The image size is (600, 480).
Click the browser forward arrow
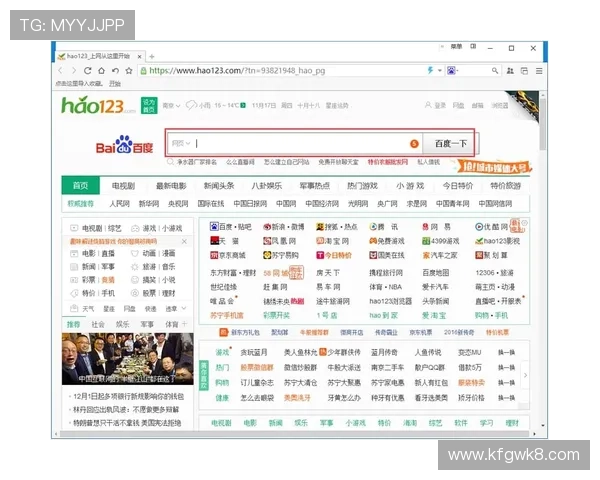tap(74, 71)
